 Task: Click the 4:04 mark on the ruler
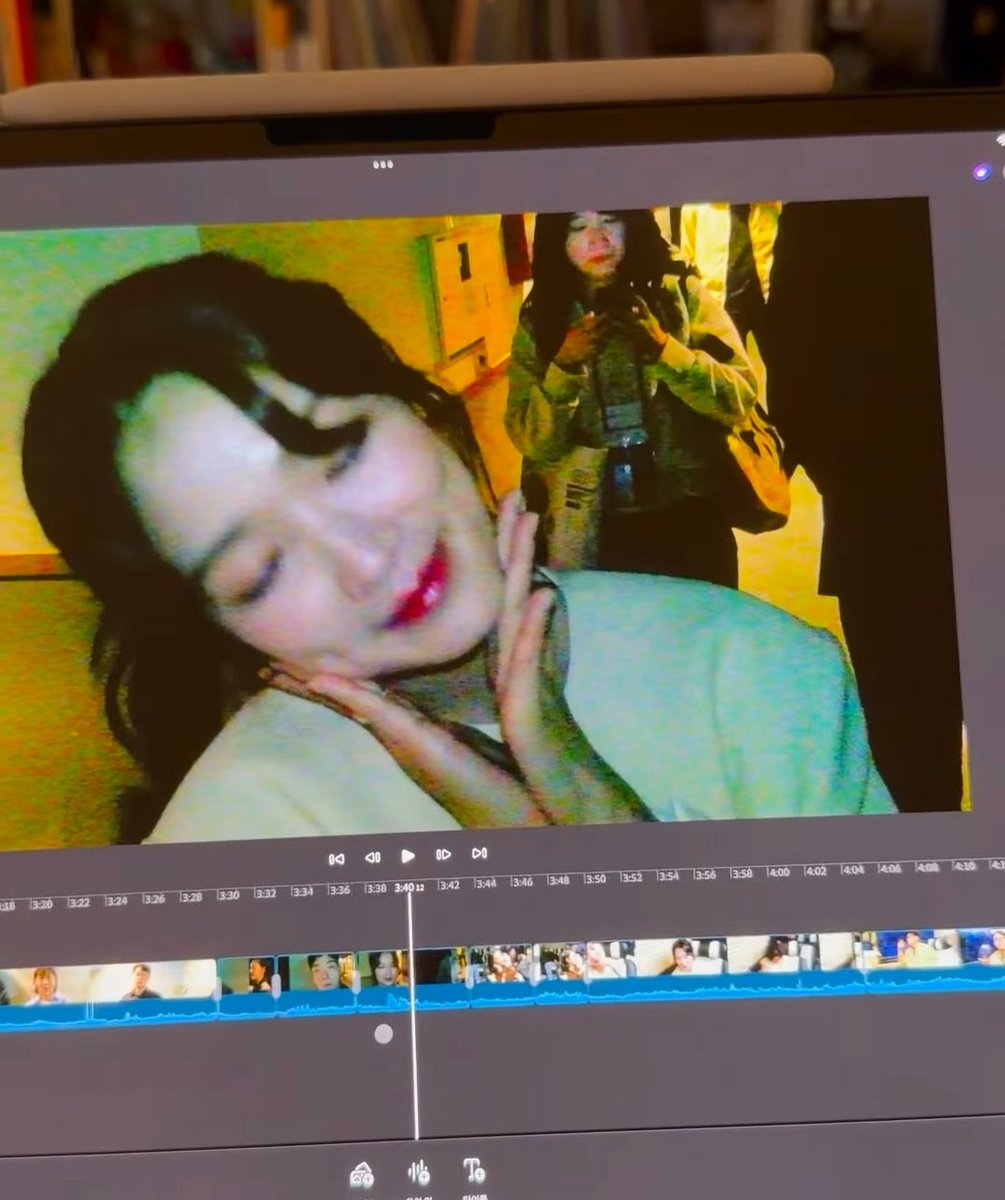coord(852,869)
